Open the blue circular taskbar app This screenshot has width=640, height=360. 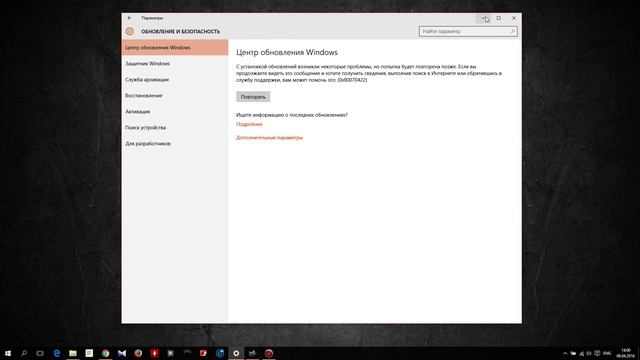click(x=220, y=353)
